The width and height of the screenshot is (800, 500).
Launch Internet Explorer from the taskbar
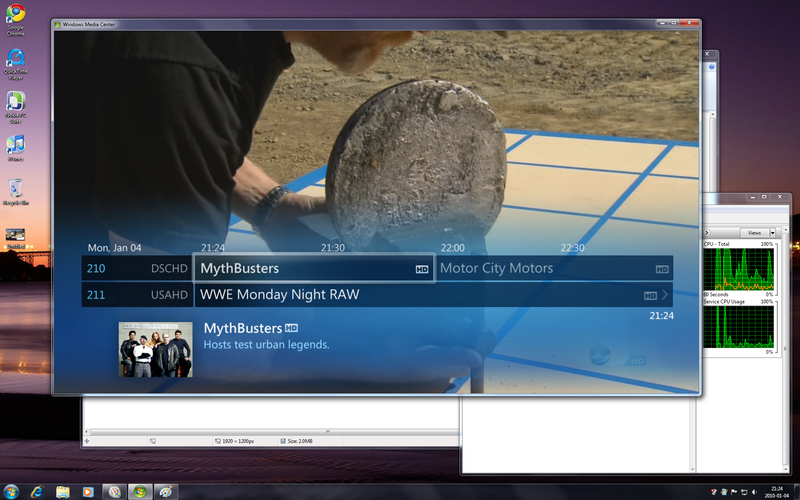point(37,492)
